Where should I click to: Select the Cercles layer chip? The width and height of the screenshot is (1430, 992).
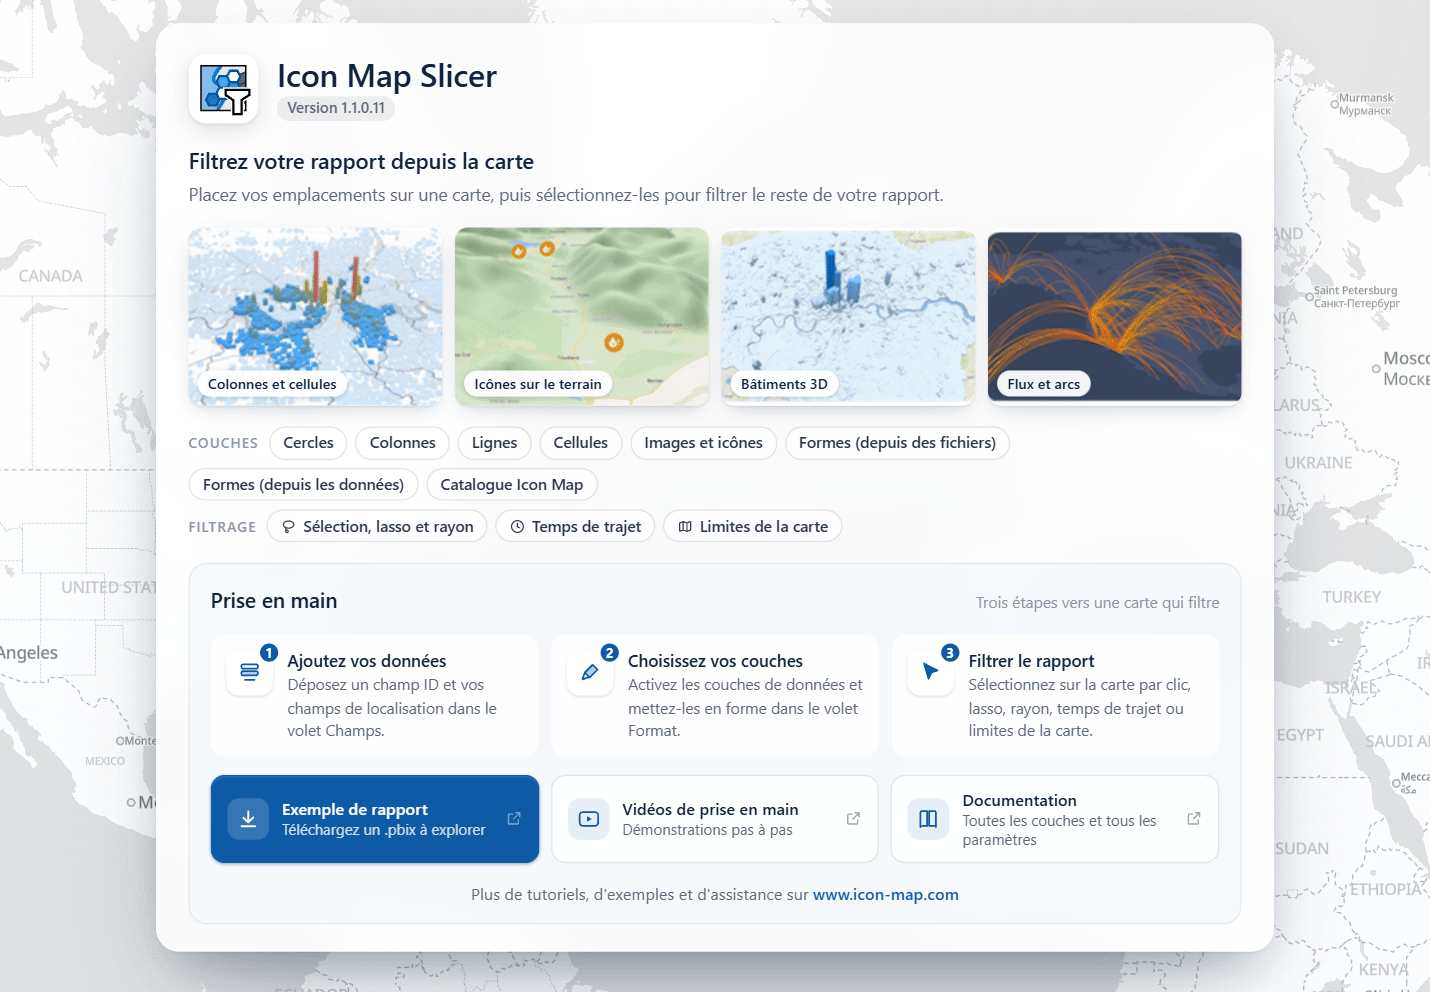point(308,443)
